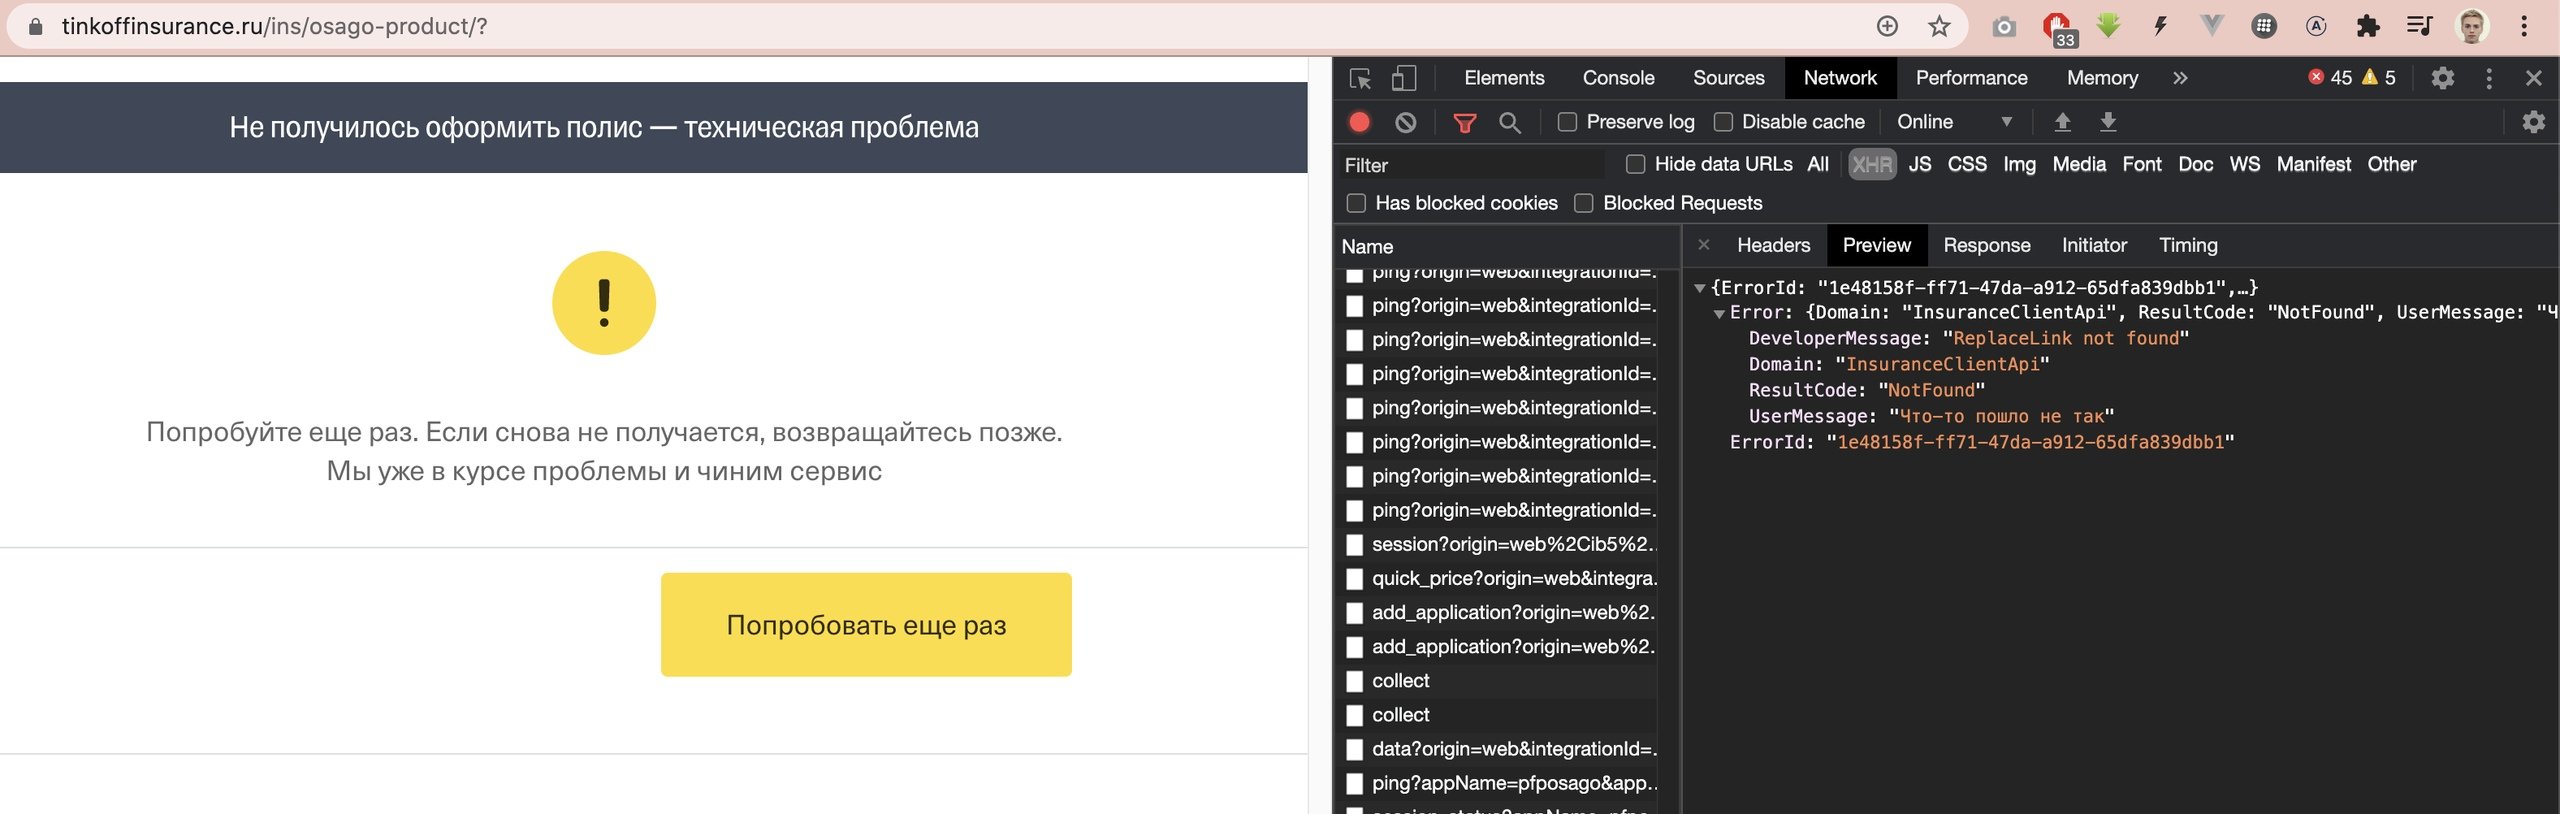Stop recording network log
Viewport: 2560px width, 814px height.
(x=1359, y=122)
